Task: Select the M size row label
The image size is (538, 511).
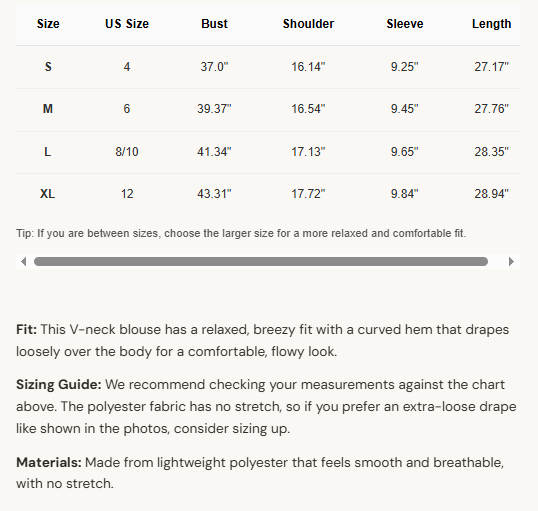Action: point(48,109)
